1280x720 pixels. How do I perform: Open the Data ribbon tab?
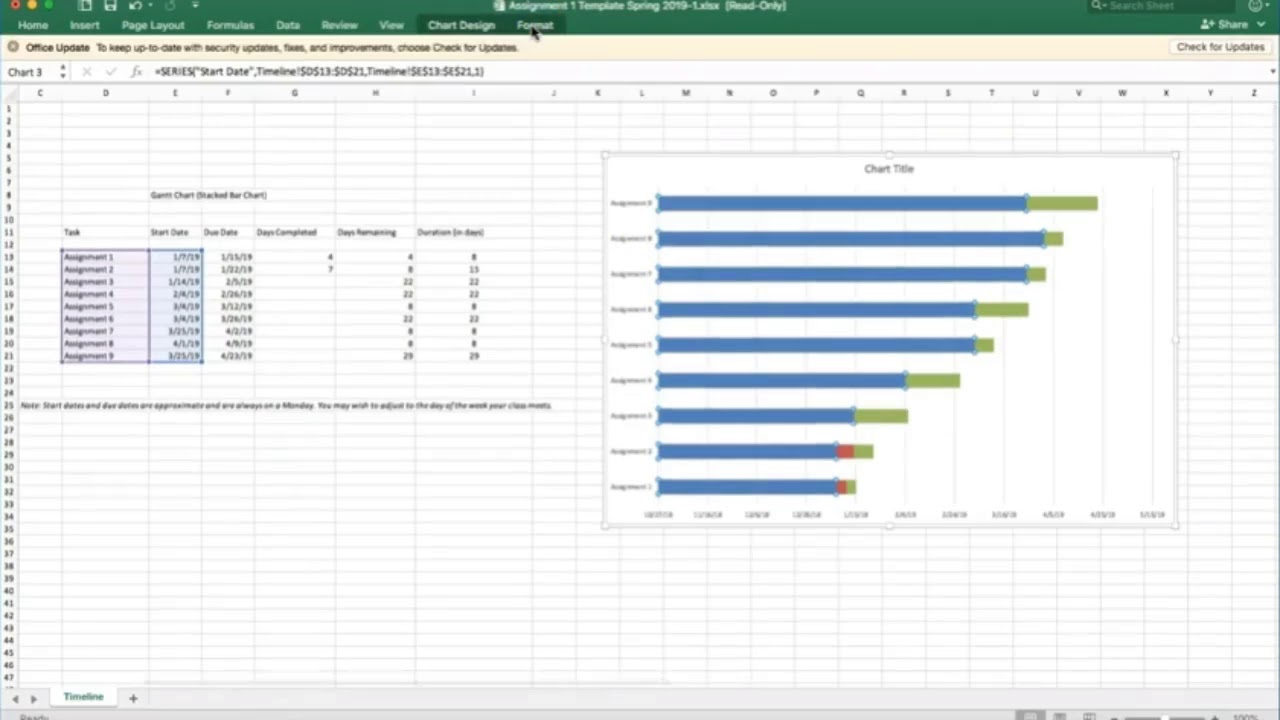[288, 25]
